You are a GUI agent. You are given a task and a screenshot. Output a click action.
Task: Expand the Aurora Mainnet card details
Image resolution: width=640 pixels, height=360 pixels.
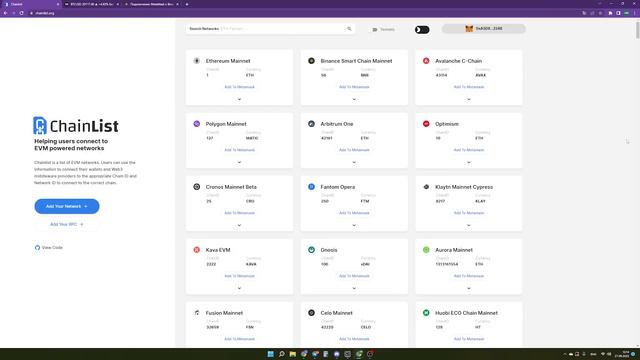pyautogui.click(x=469, y=288)
